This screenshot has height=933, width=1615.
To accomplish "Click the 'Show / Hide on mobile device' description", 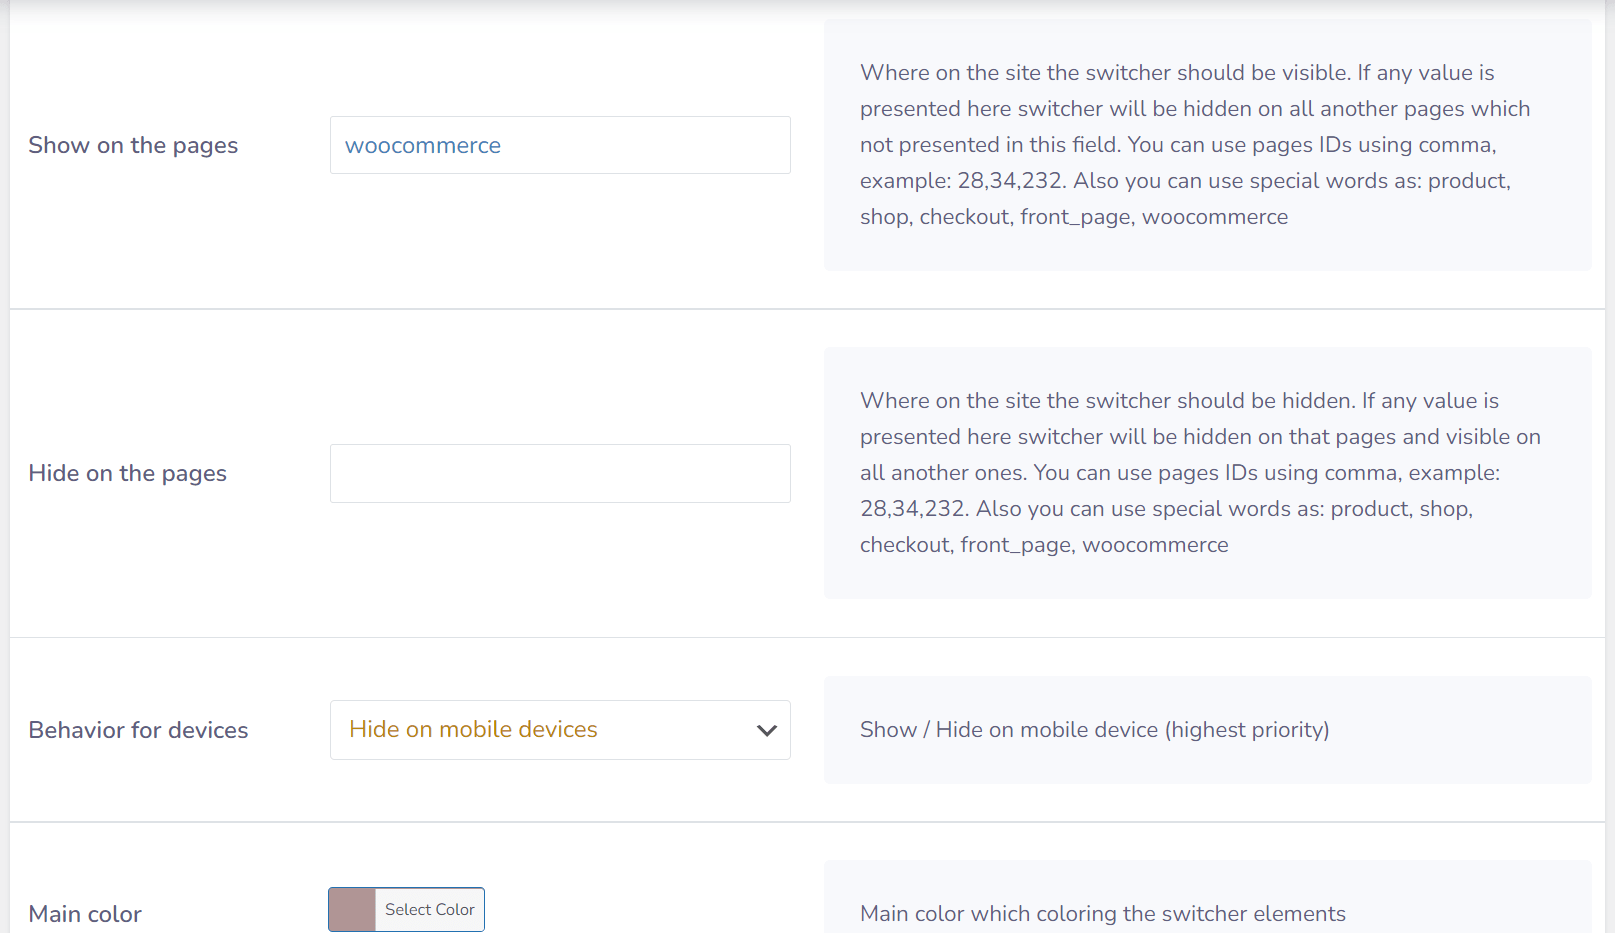I will coord(1095,730).
